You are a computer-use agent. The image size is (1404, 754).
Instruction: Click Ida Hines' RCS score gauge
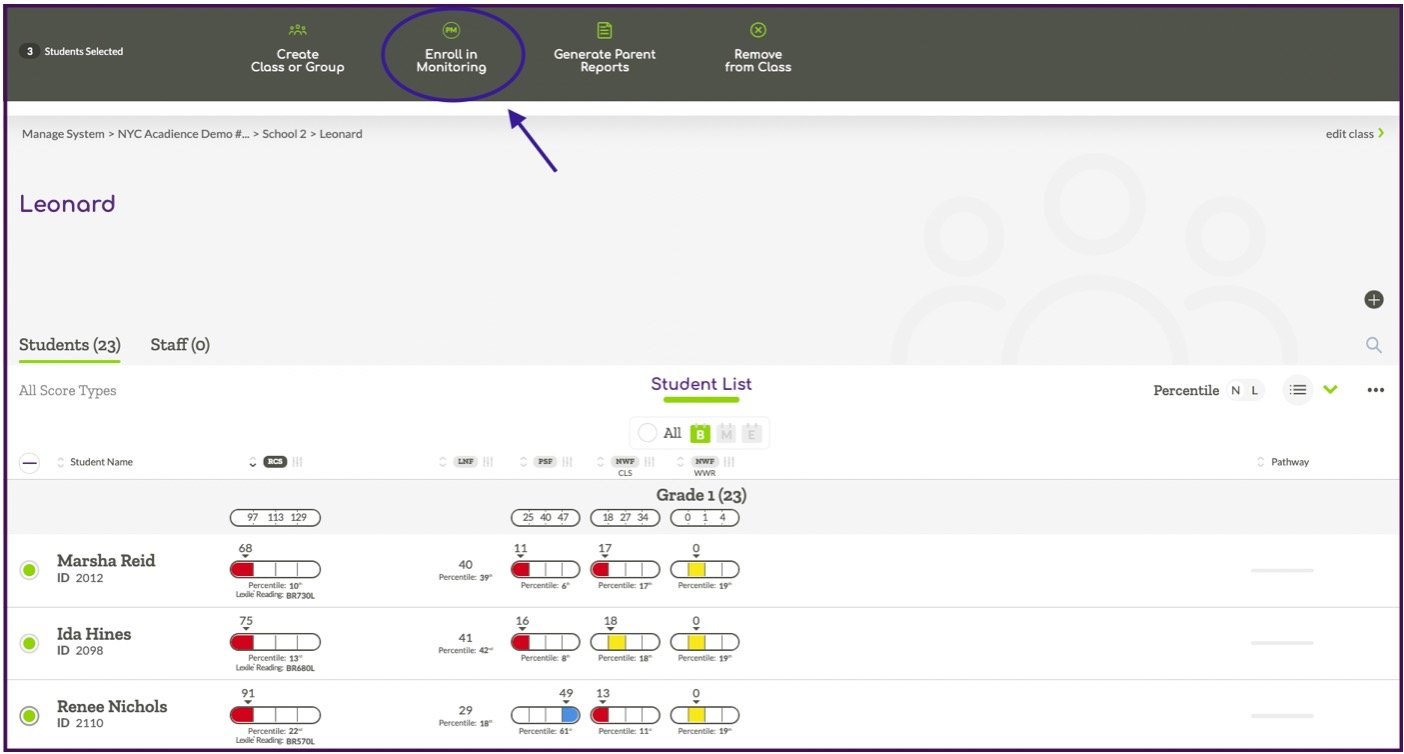coord(275,642)
